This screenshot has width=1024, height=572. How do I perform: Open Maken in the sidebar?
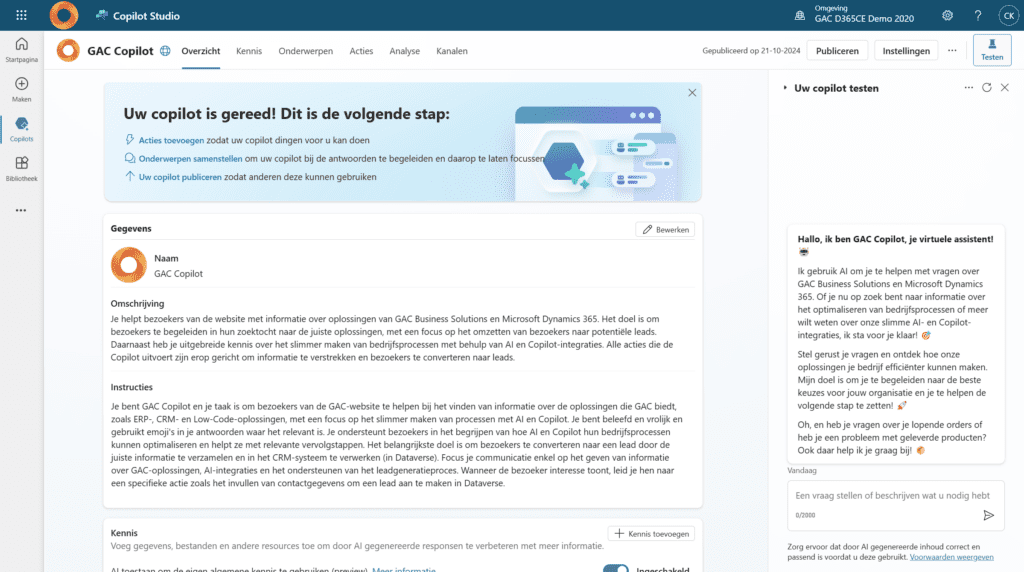pyautogui.click(x=22, y=89)
